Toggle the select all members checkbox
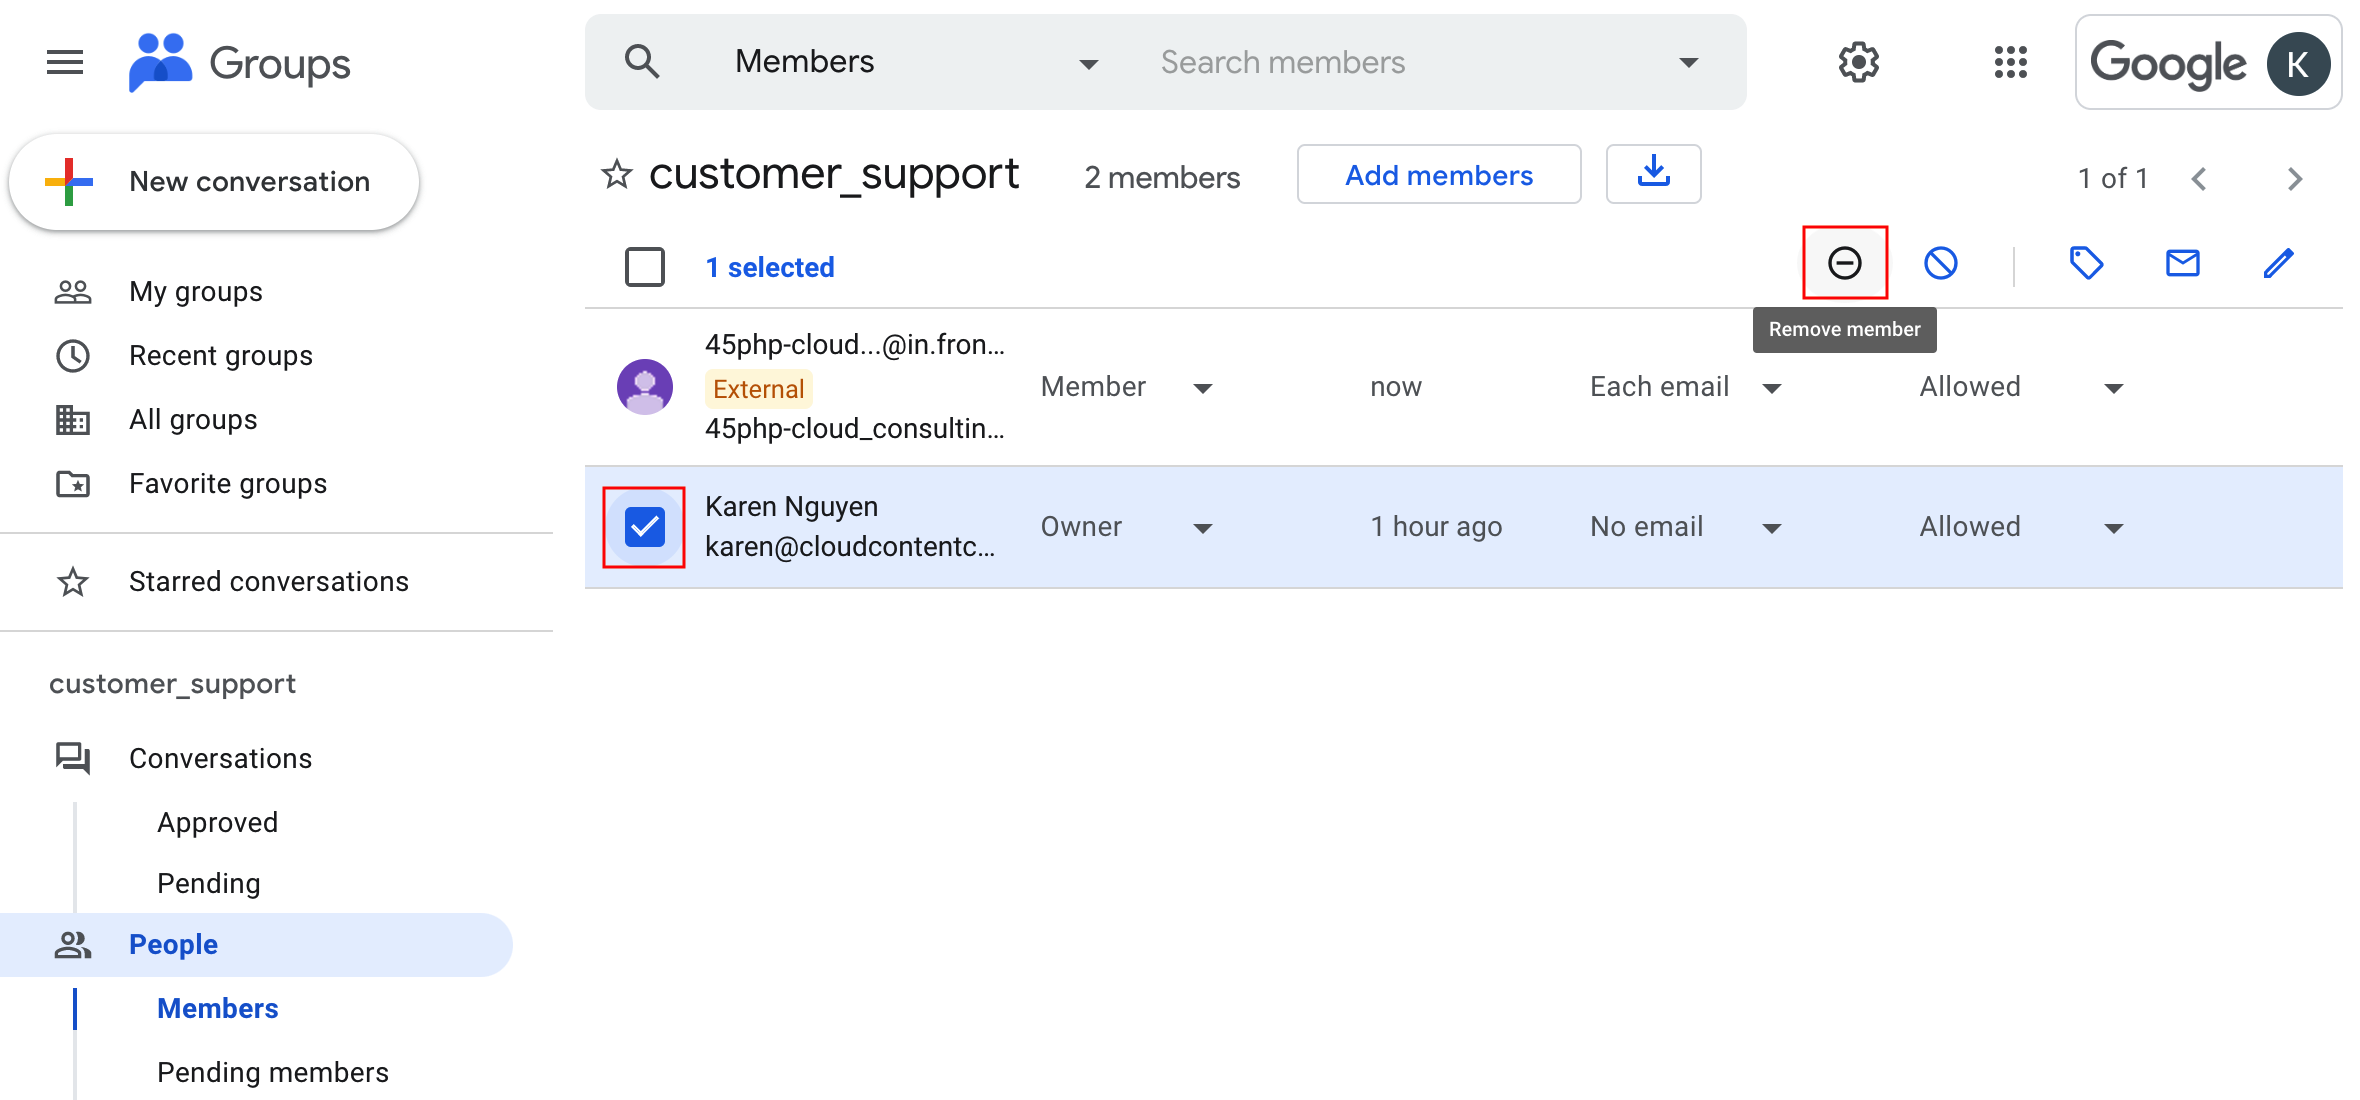Viewport: 2360px width, 1100px height. tap(644, 266)
